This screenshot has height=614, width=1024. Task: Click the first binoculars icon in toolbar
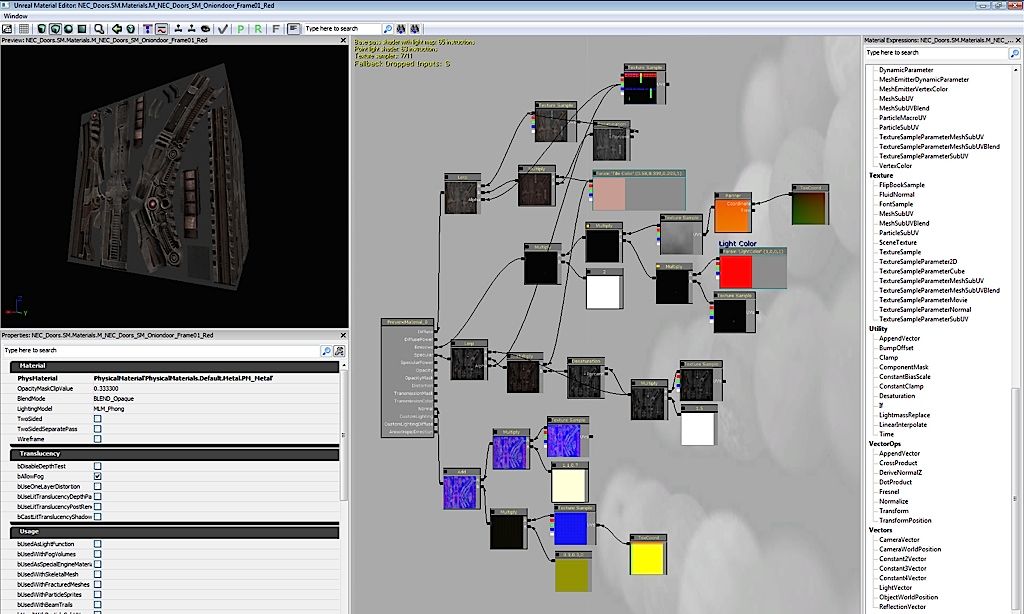401,29
